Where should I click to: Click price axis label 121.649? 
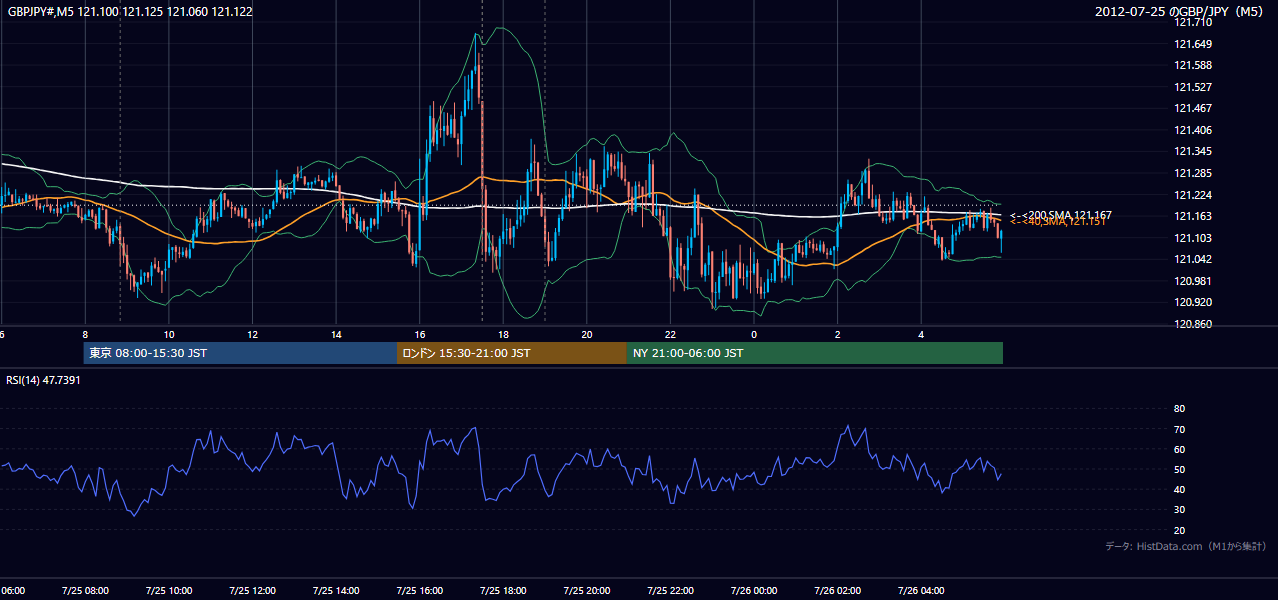1194,44
